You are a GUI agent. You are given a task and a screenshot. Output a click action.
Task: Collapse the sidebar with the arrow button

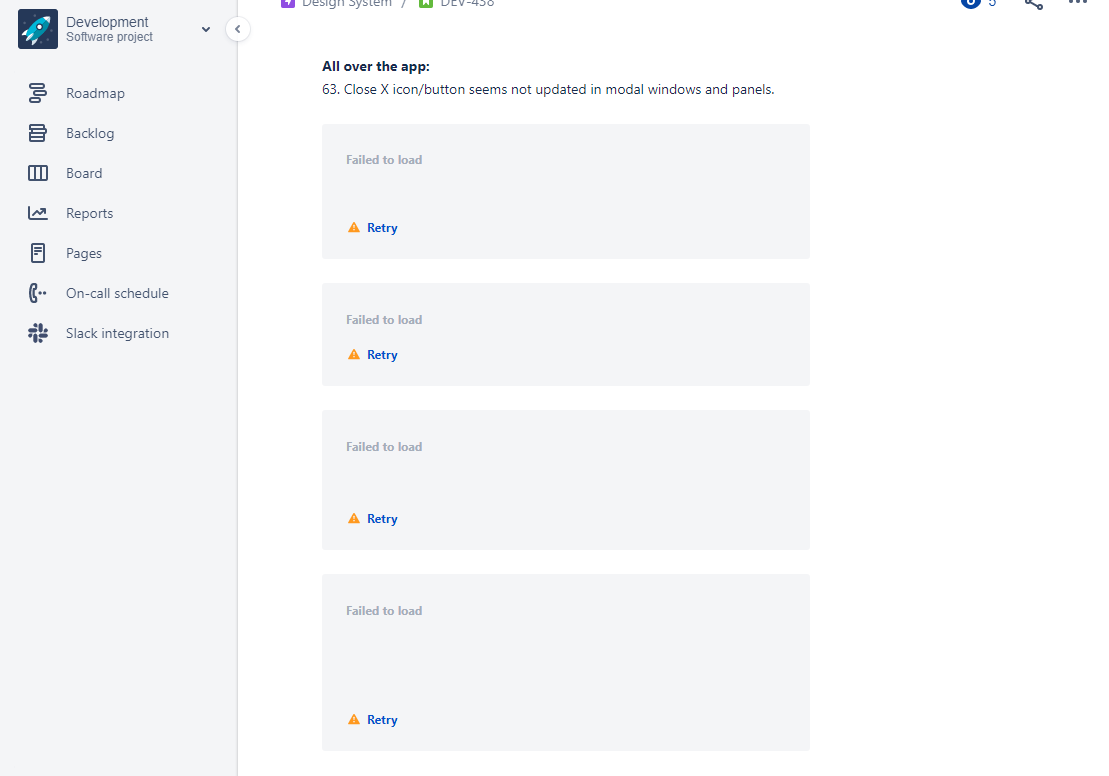[238, 29]
